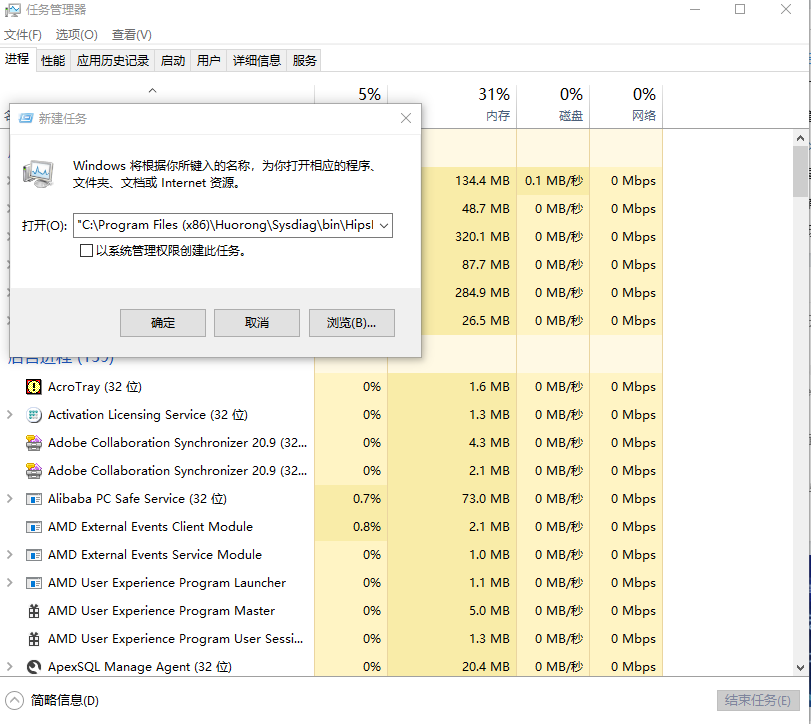
Task: Click the scrollbar up arrow
Action: point(801,138)
